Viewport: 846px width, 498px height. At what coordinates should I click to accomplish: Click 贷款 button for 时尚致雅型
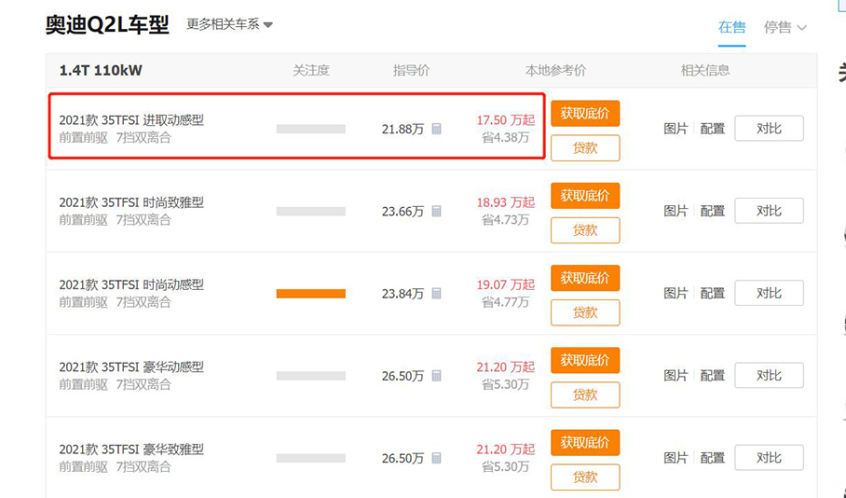[x=585, y=230]
